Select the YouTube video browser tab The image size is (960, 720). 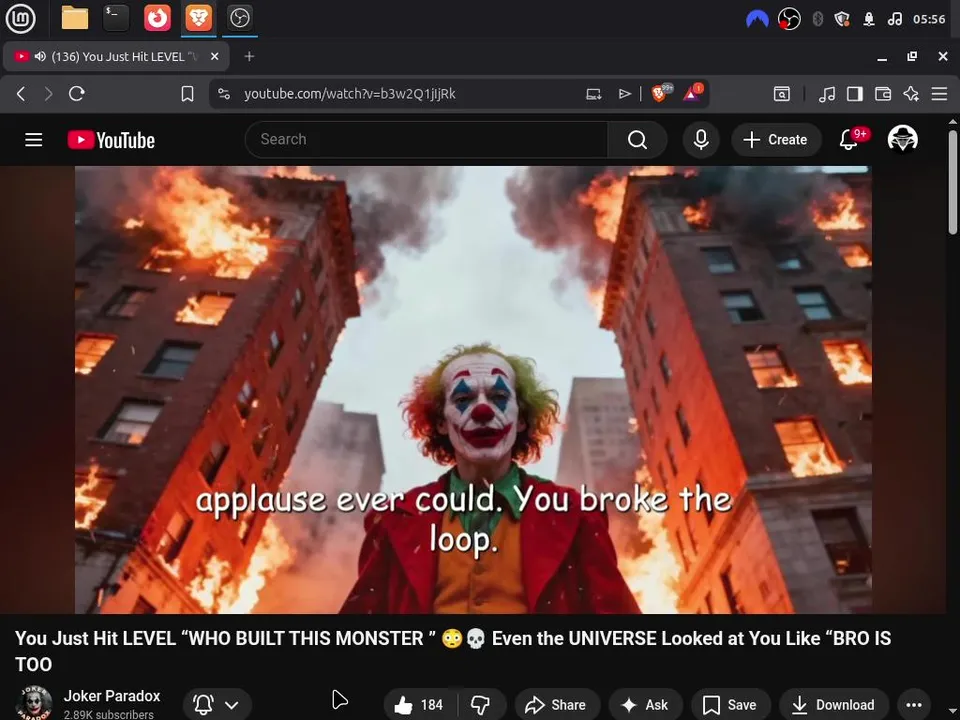tap(116, 56)
